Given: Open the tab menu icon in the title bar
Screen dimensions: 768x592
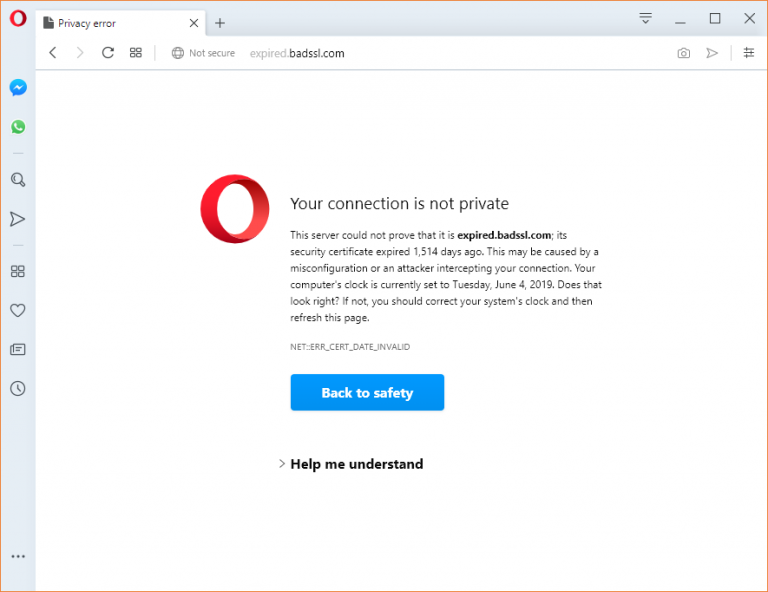Looking at the screenshot, I should pos(646,19).
